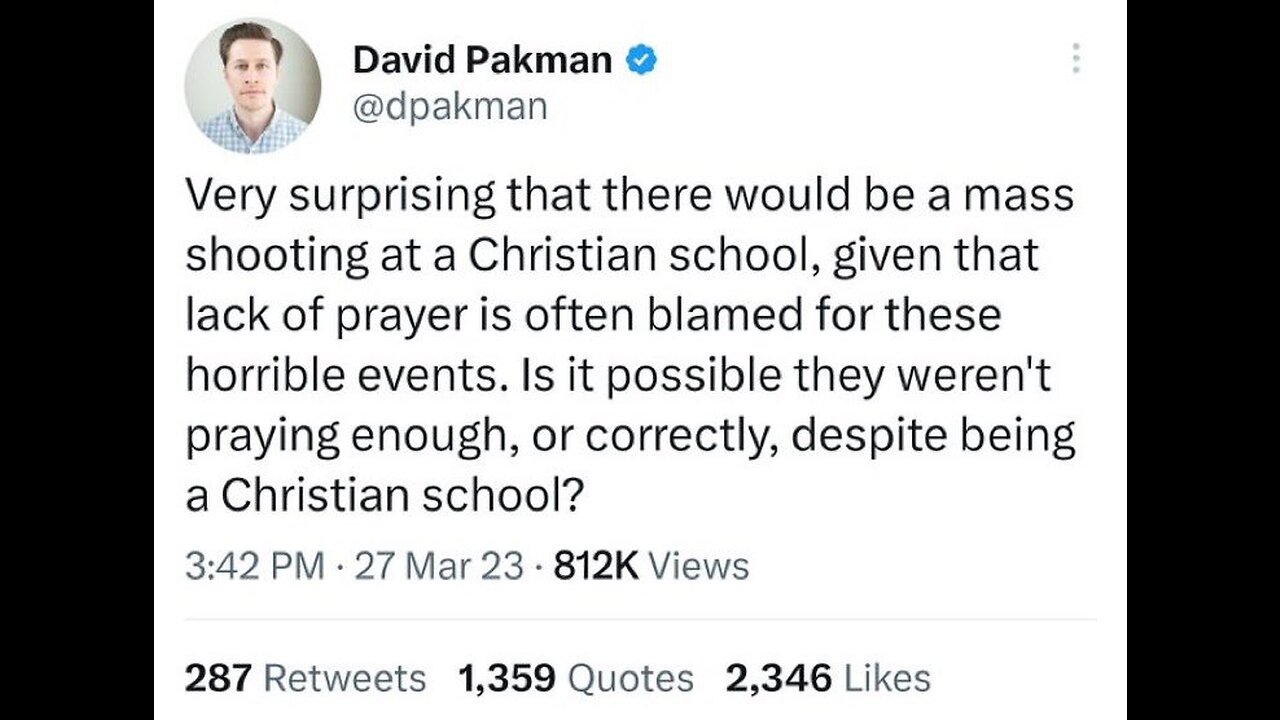1280x720 pixels.
Task: Open the three-dot more options menu
Action: [x=1075, y=59]
